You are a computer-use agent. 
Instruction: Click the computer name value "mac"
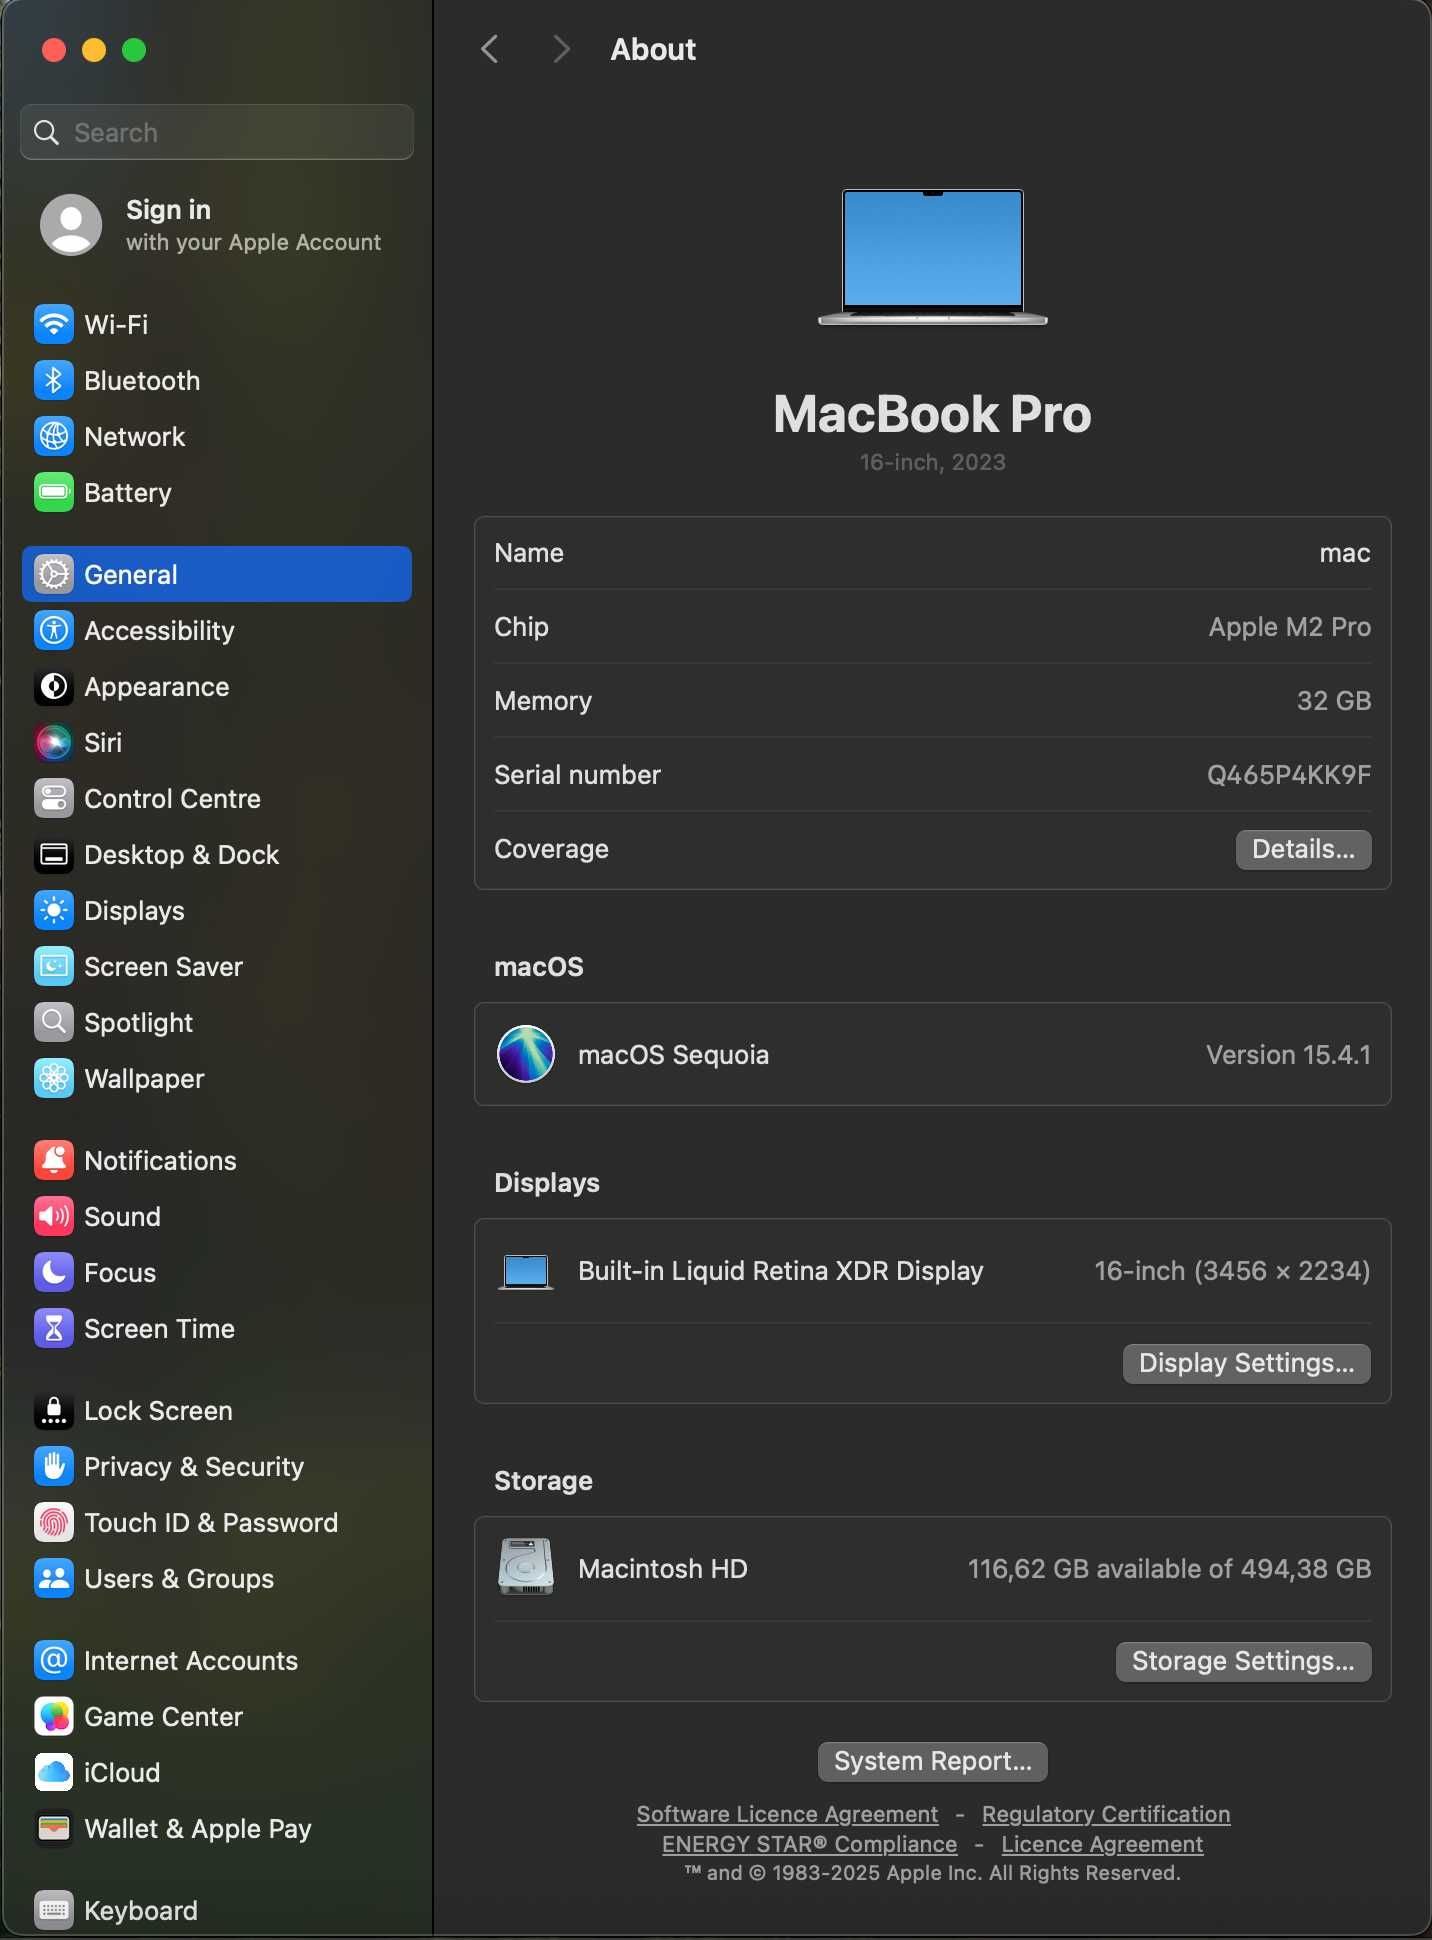[1345, 553]
